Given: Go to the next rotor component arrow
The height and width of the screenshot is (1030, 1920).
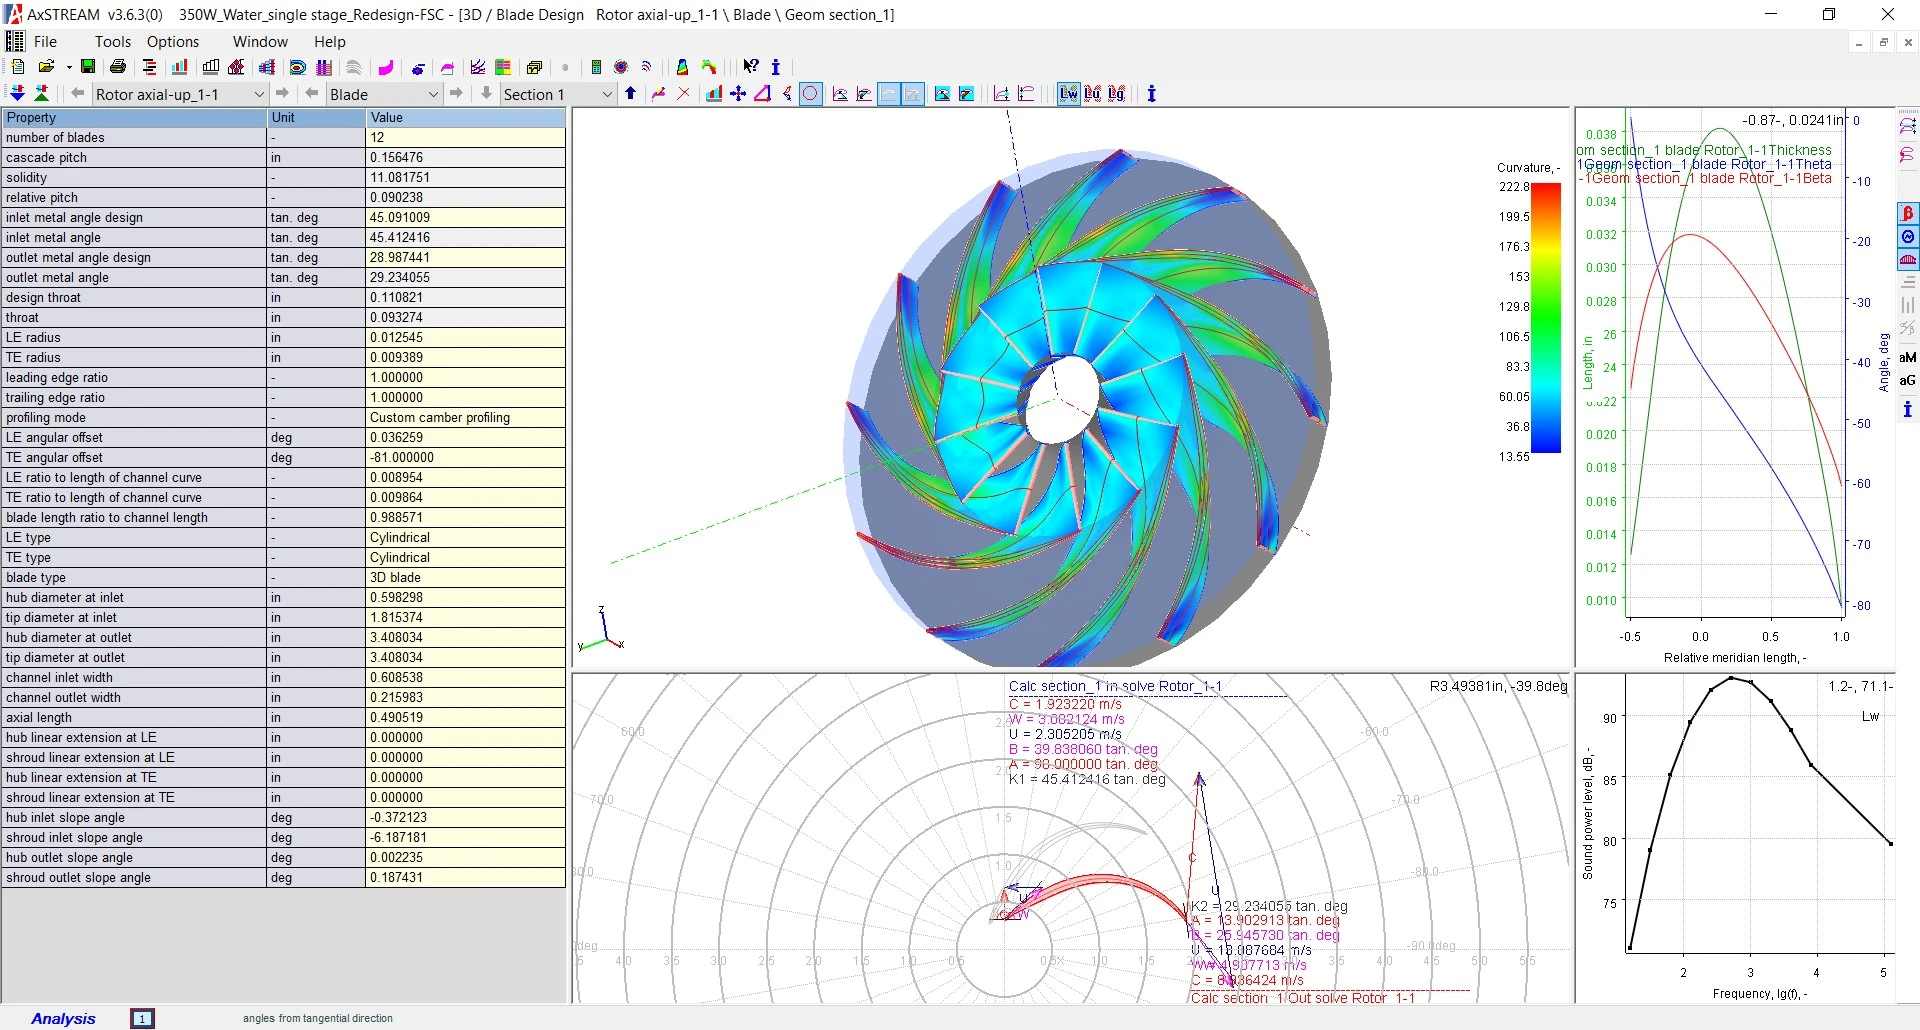Looking at the screenshot, I should point(282,93).
